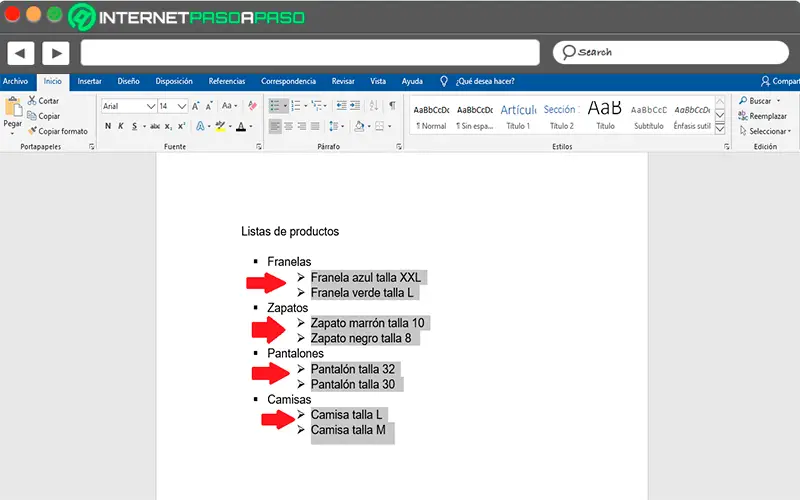Click the Cortar scissors button
800x500 pixels.
tap(43, 101)
